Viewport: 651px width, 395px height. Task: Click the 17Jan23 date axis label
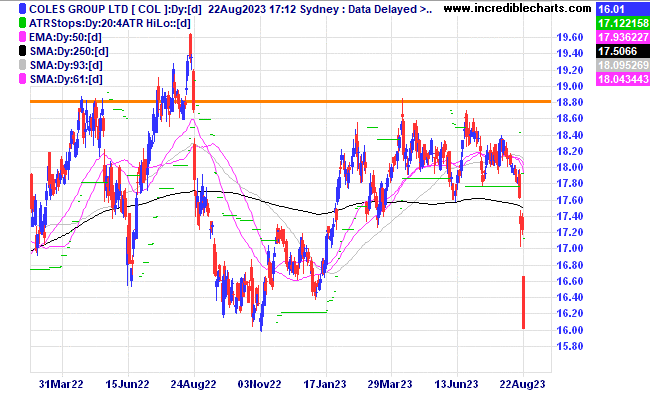coord(325,384)
